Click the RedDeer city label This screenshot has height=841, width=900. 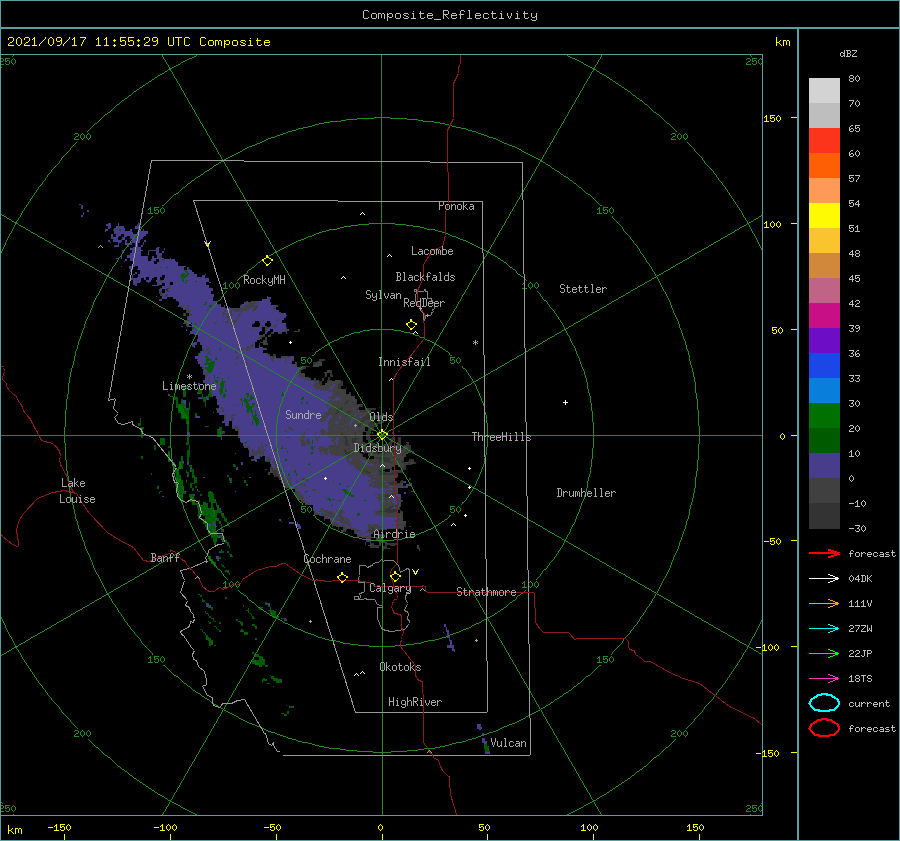click(x=424, y=303)
